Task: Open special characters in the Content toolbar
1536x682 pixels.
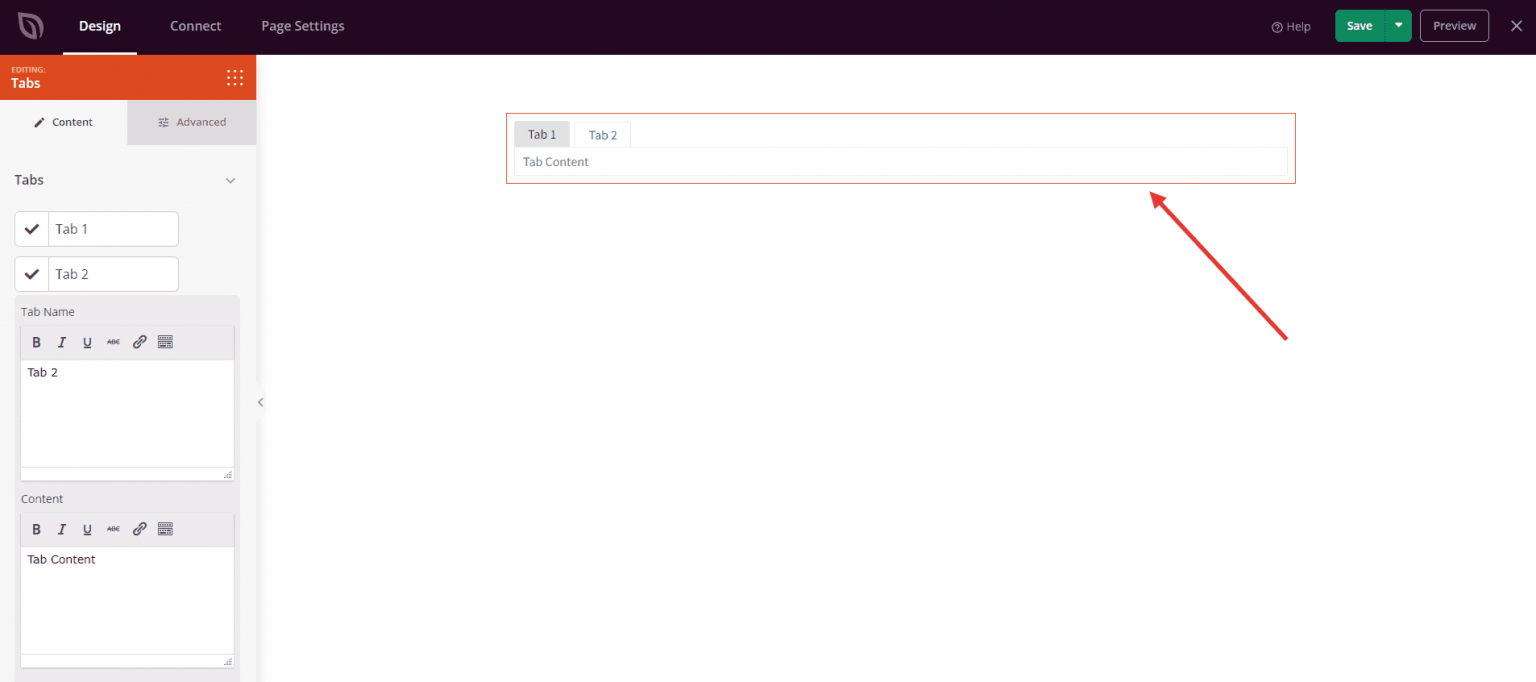Action: (x=165, y=529)
